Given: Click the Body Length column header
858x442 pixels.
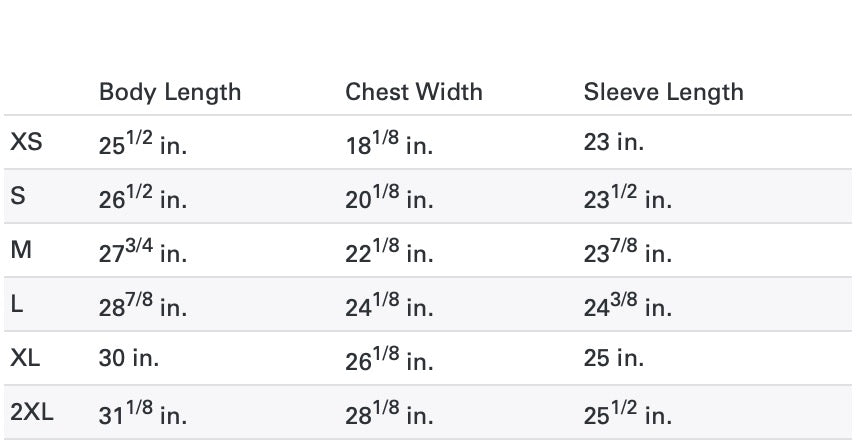Looking at the screenshot, I should (x=170, y=92).
